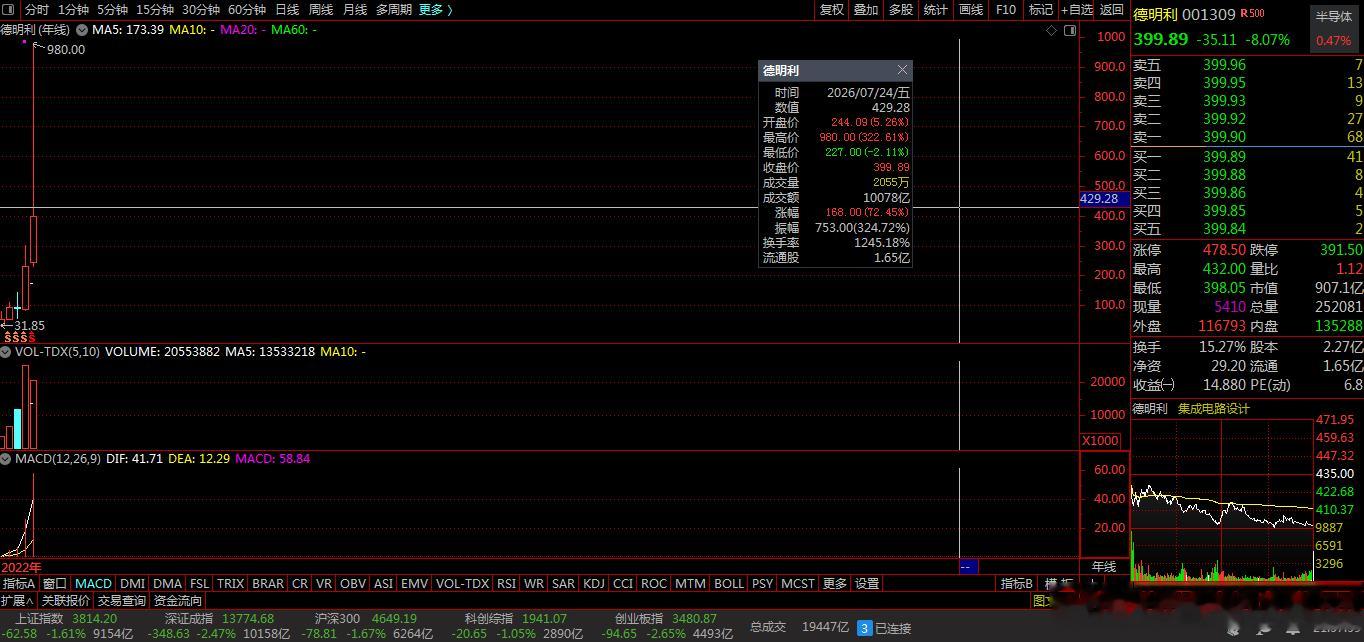This screenshot has width=1364, height=642.
Task: Select the 窗口 tab
Action: (x=55, y=584)
